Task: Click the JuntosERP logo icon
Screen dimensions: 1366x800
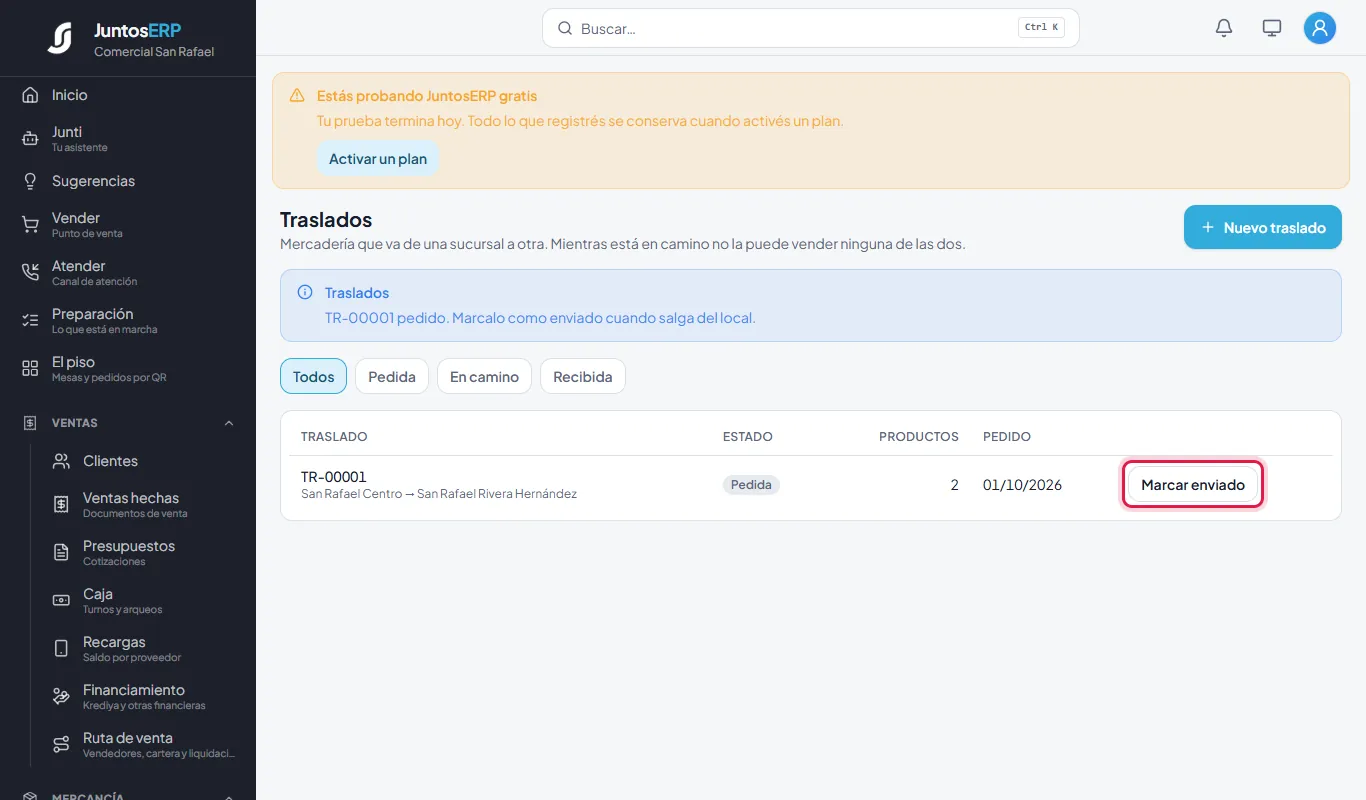Action: (x=60, y=38)
